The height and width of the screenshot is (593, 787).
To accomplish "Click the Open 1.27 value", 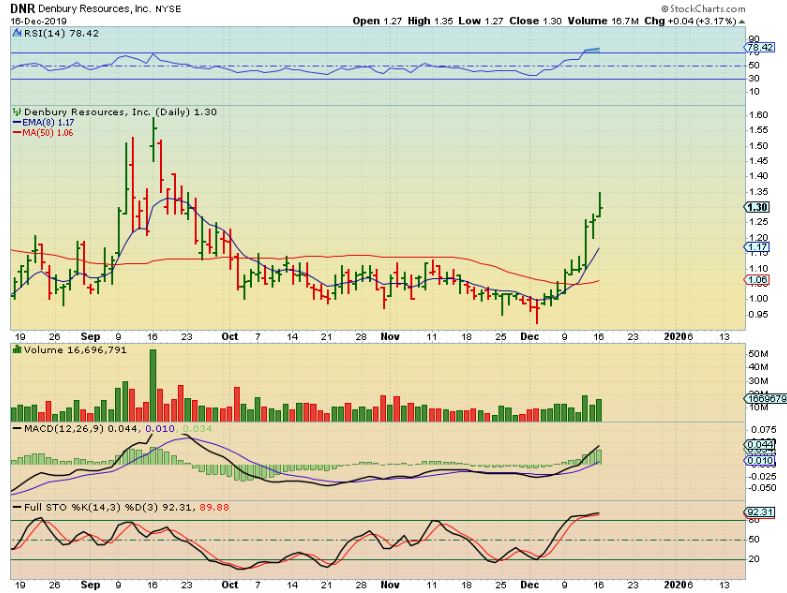I will point(377,21).
